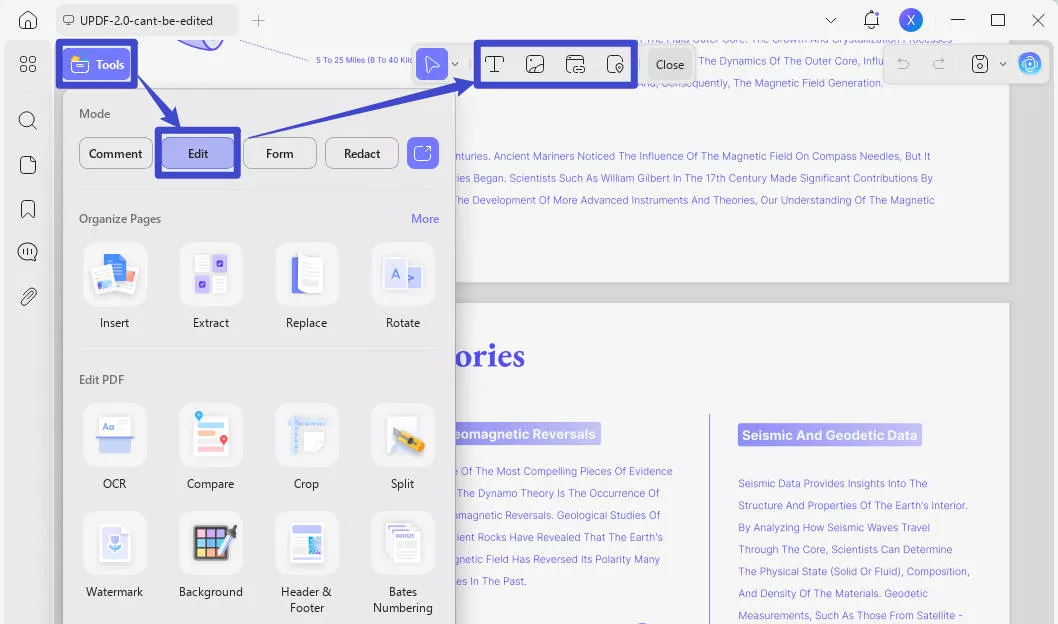Enable Redact mode
1058x624 pixels.
[361, 153]
